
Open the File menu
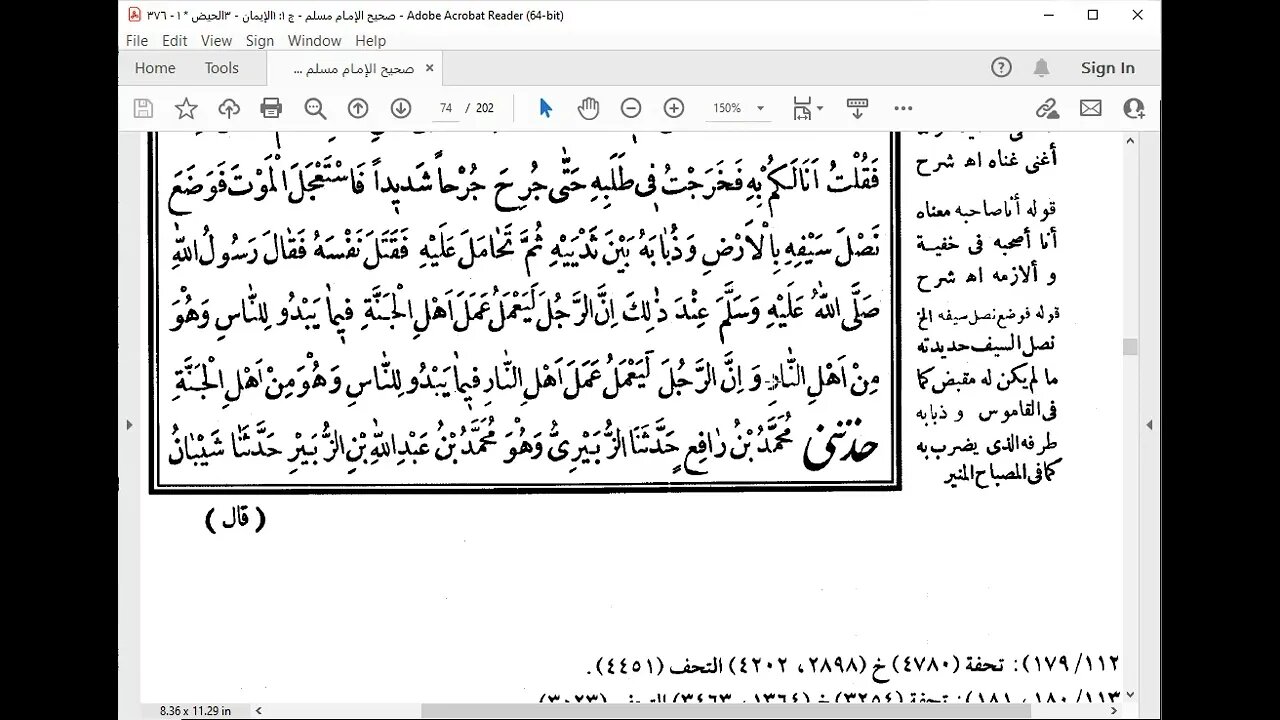tap(137, 41)
